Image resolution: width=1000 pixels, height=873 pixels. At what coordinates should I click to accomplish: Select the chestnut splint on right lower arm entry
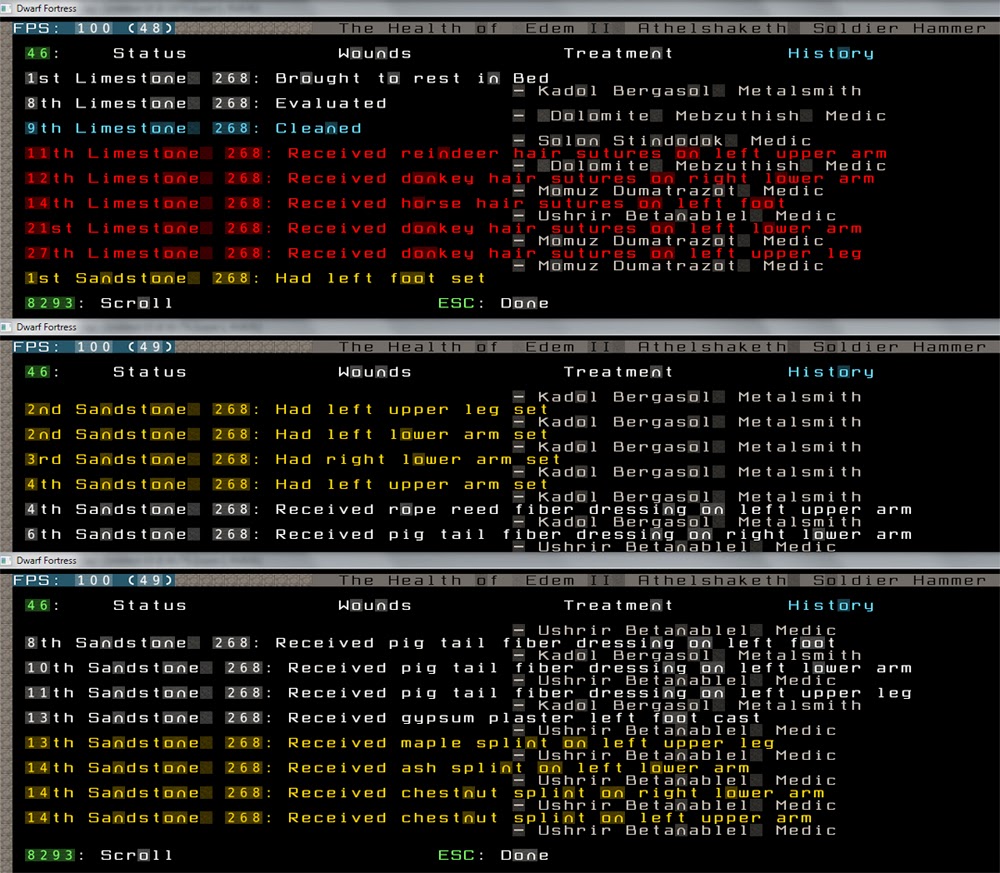tap(425, 793)
